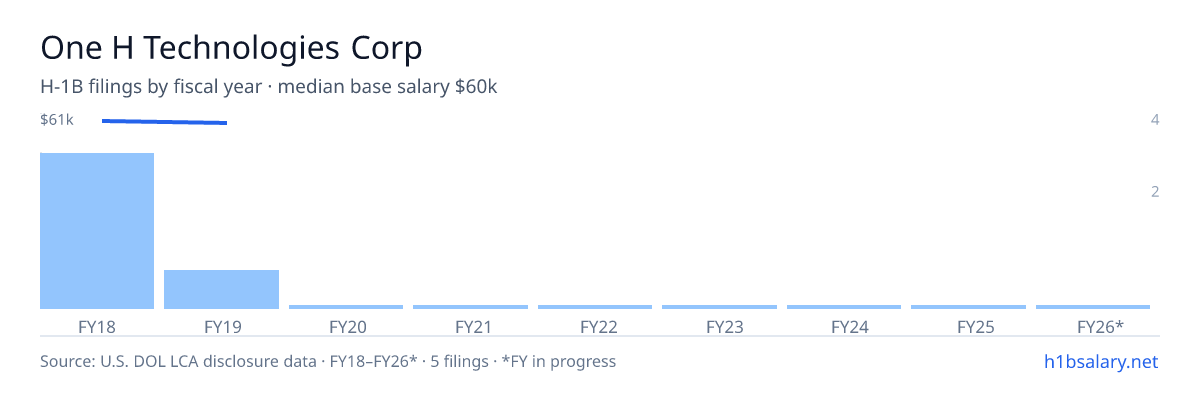The image size is (1200, 400).
Task: Click the median base salary subtitle
Action: coord(388,87)
